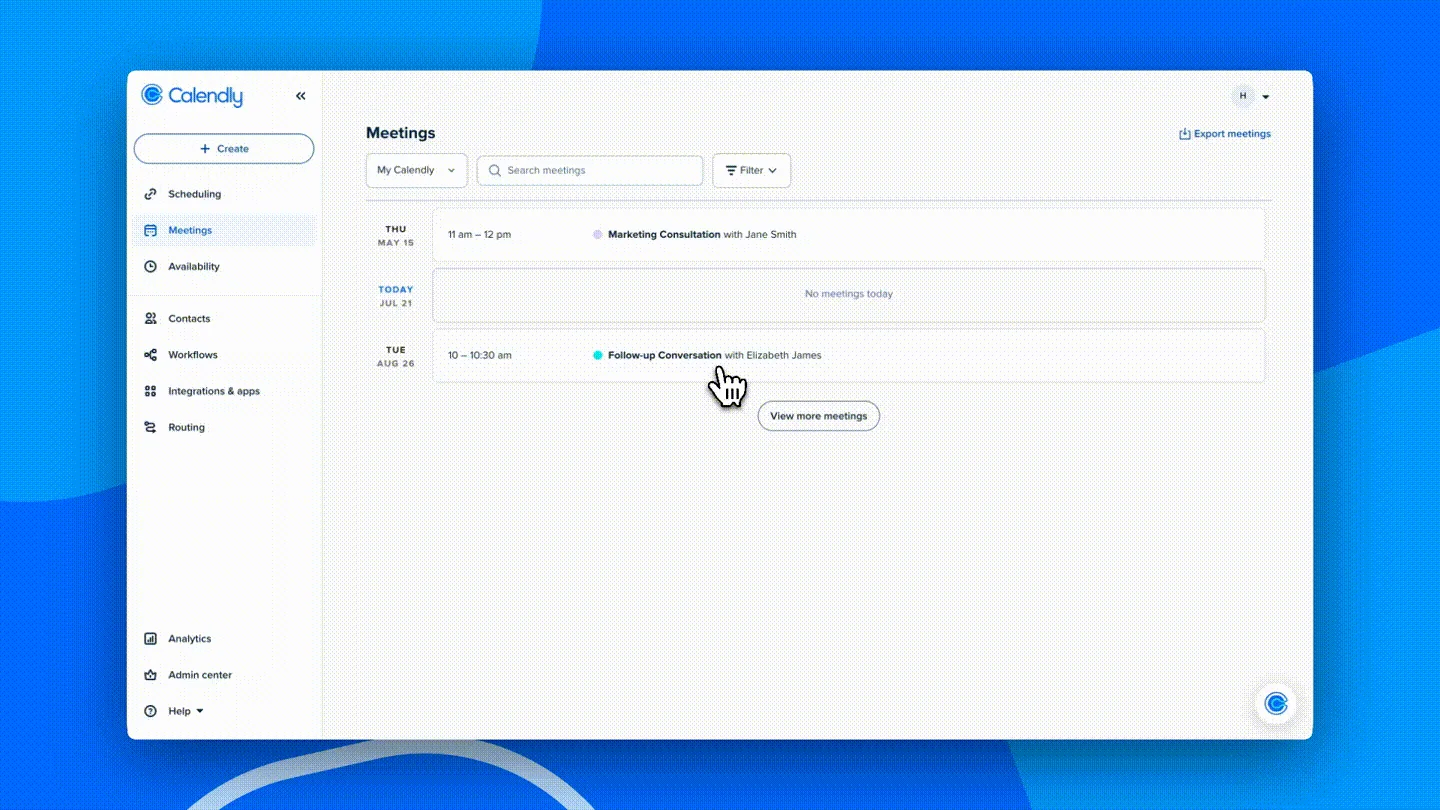
Task: Open Calendly chat widget in corner
Action: click(x=1276, y=704)
